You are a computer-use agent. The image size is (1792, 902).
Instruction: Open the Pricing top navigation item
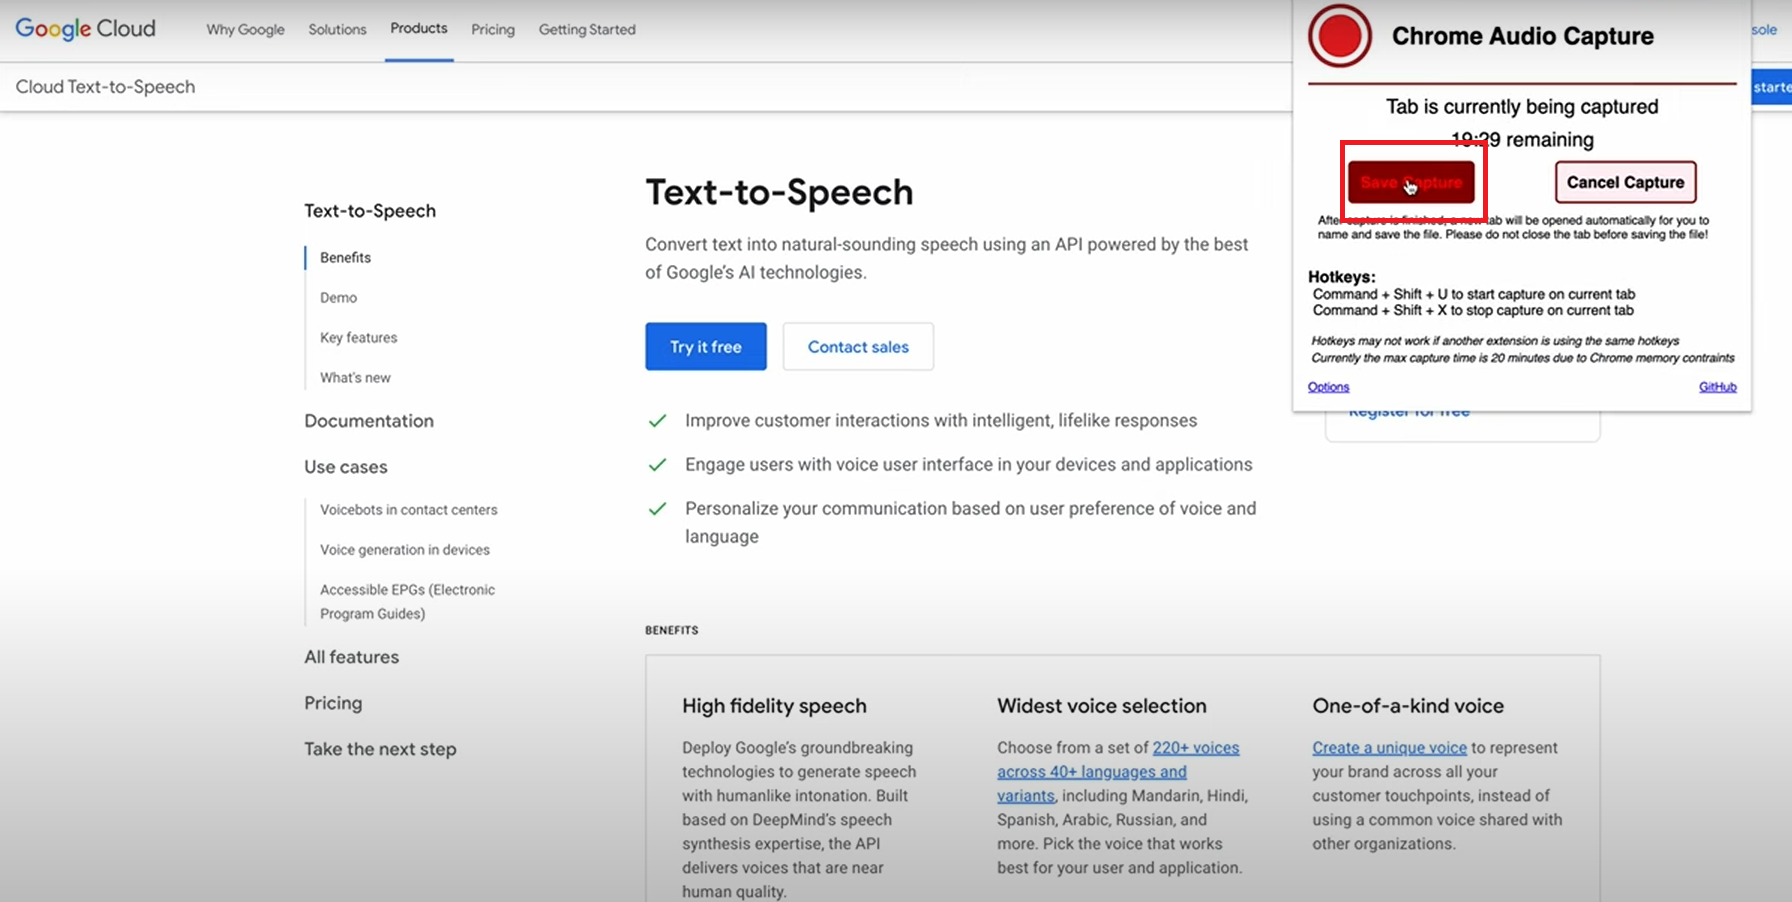[x=493, y=30]
